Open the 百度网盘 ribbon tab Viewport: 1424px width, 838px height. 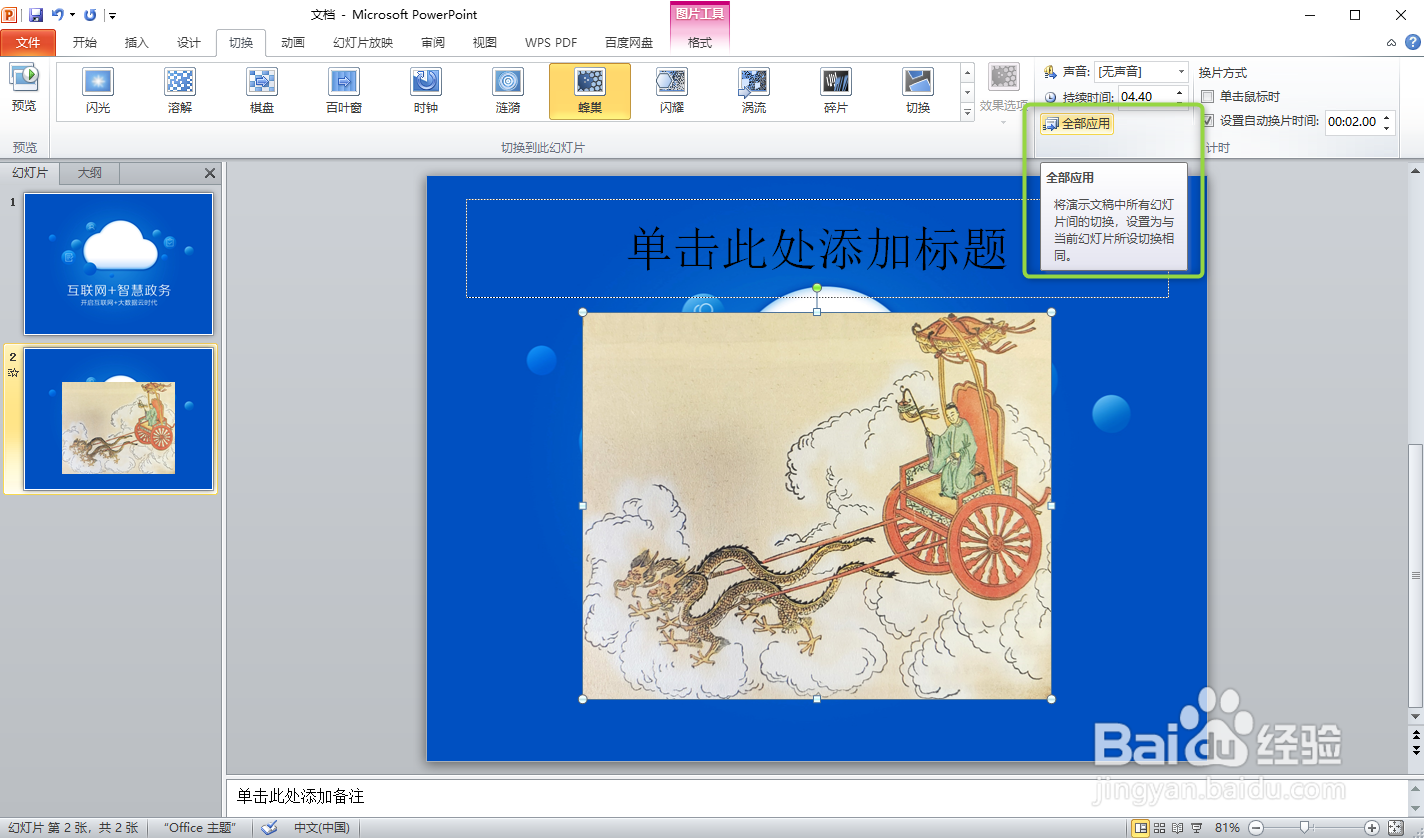(629, 43)
